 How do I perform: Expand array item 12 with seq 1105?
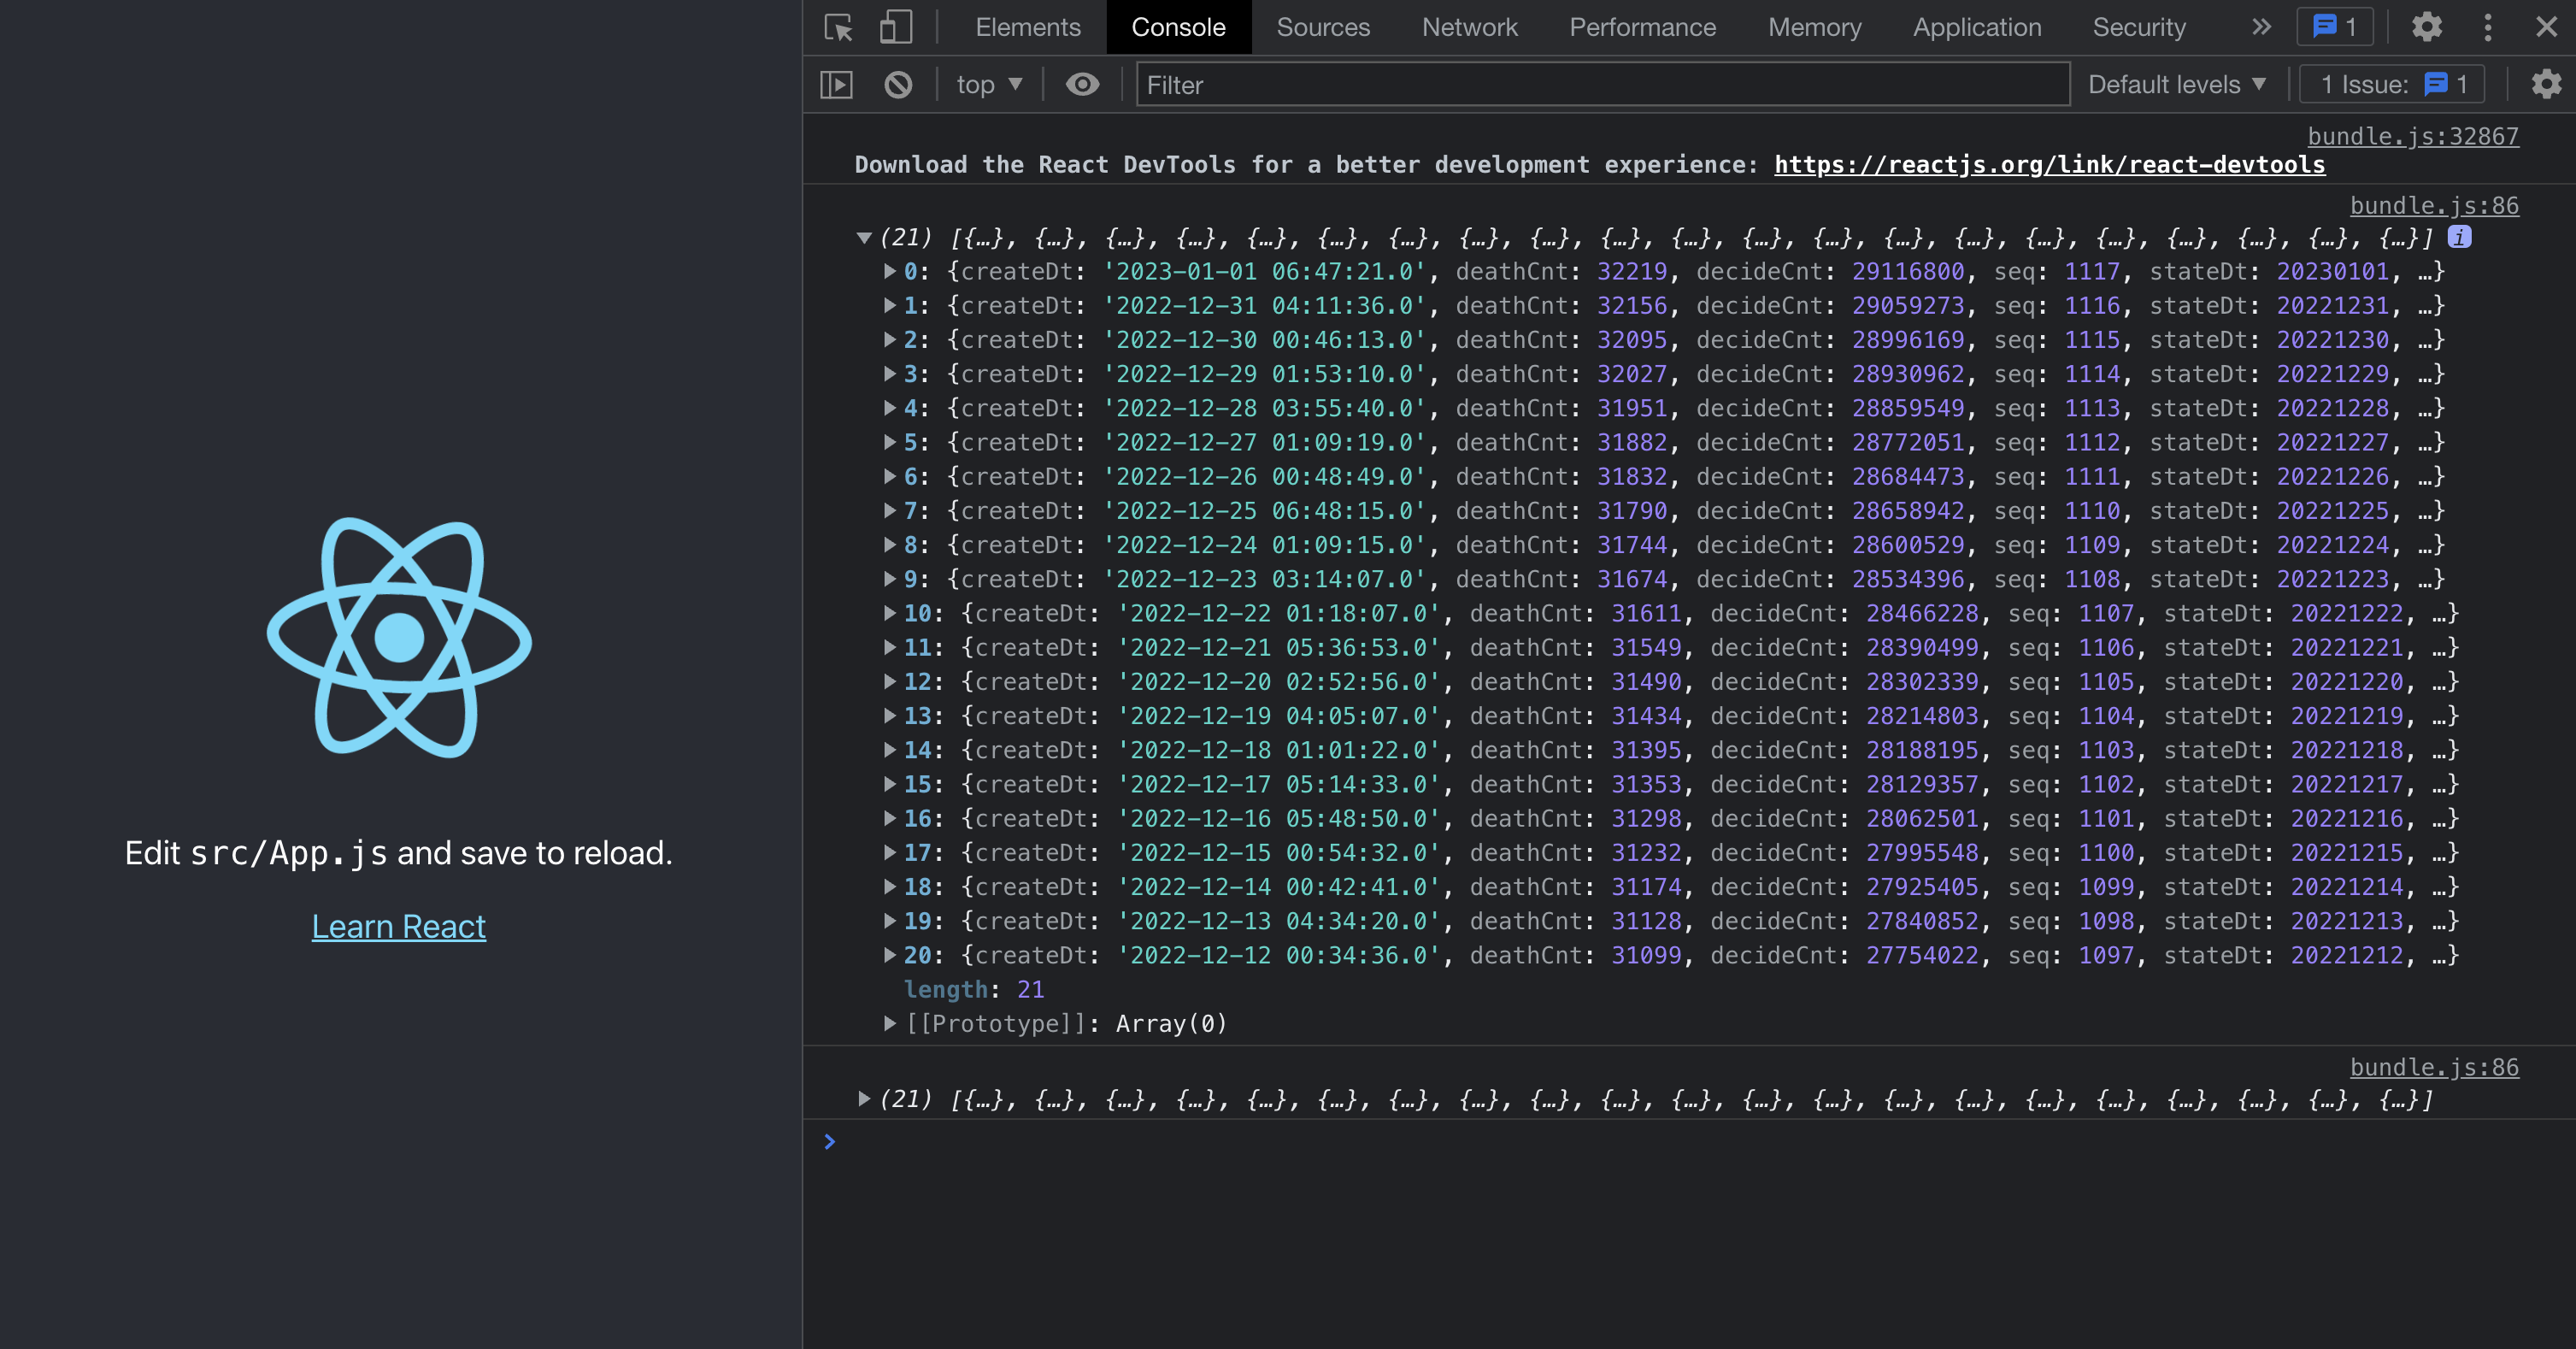point(889,681)
